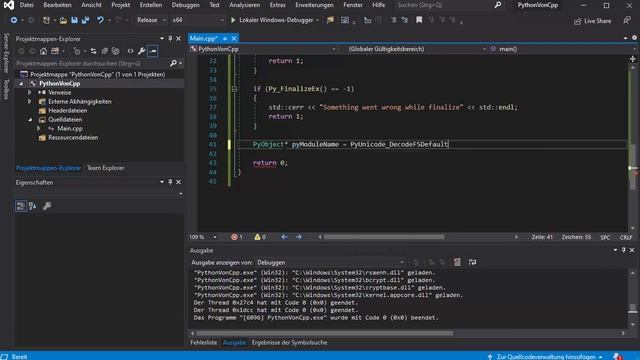Click the clear all output icon
Viewport: 640px width, 360px height.
coord(457,262)
